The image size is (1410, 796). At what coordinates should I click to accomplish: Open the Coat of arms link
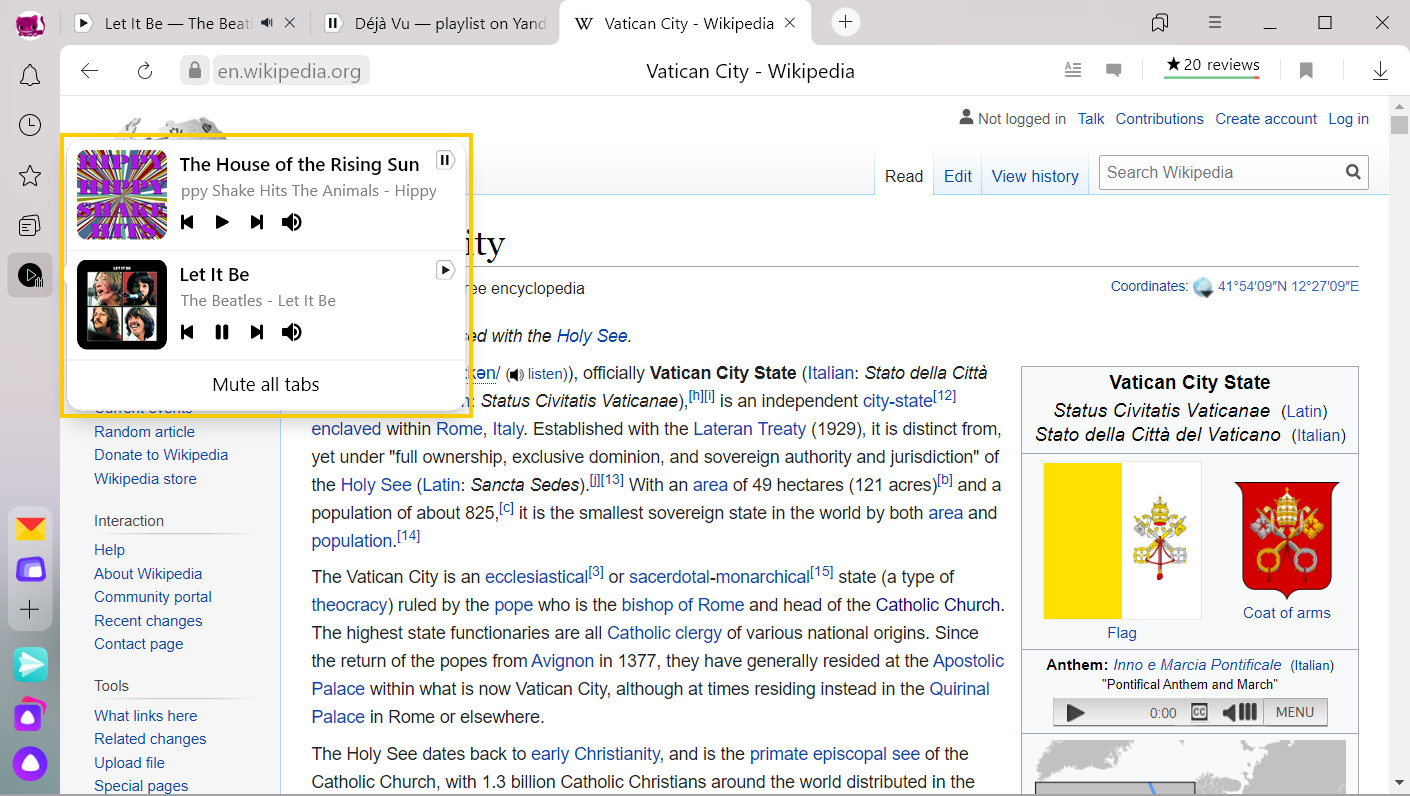coord(1287,613)
